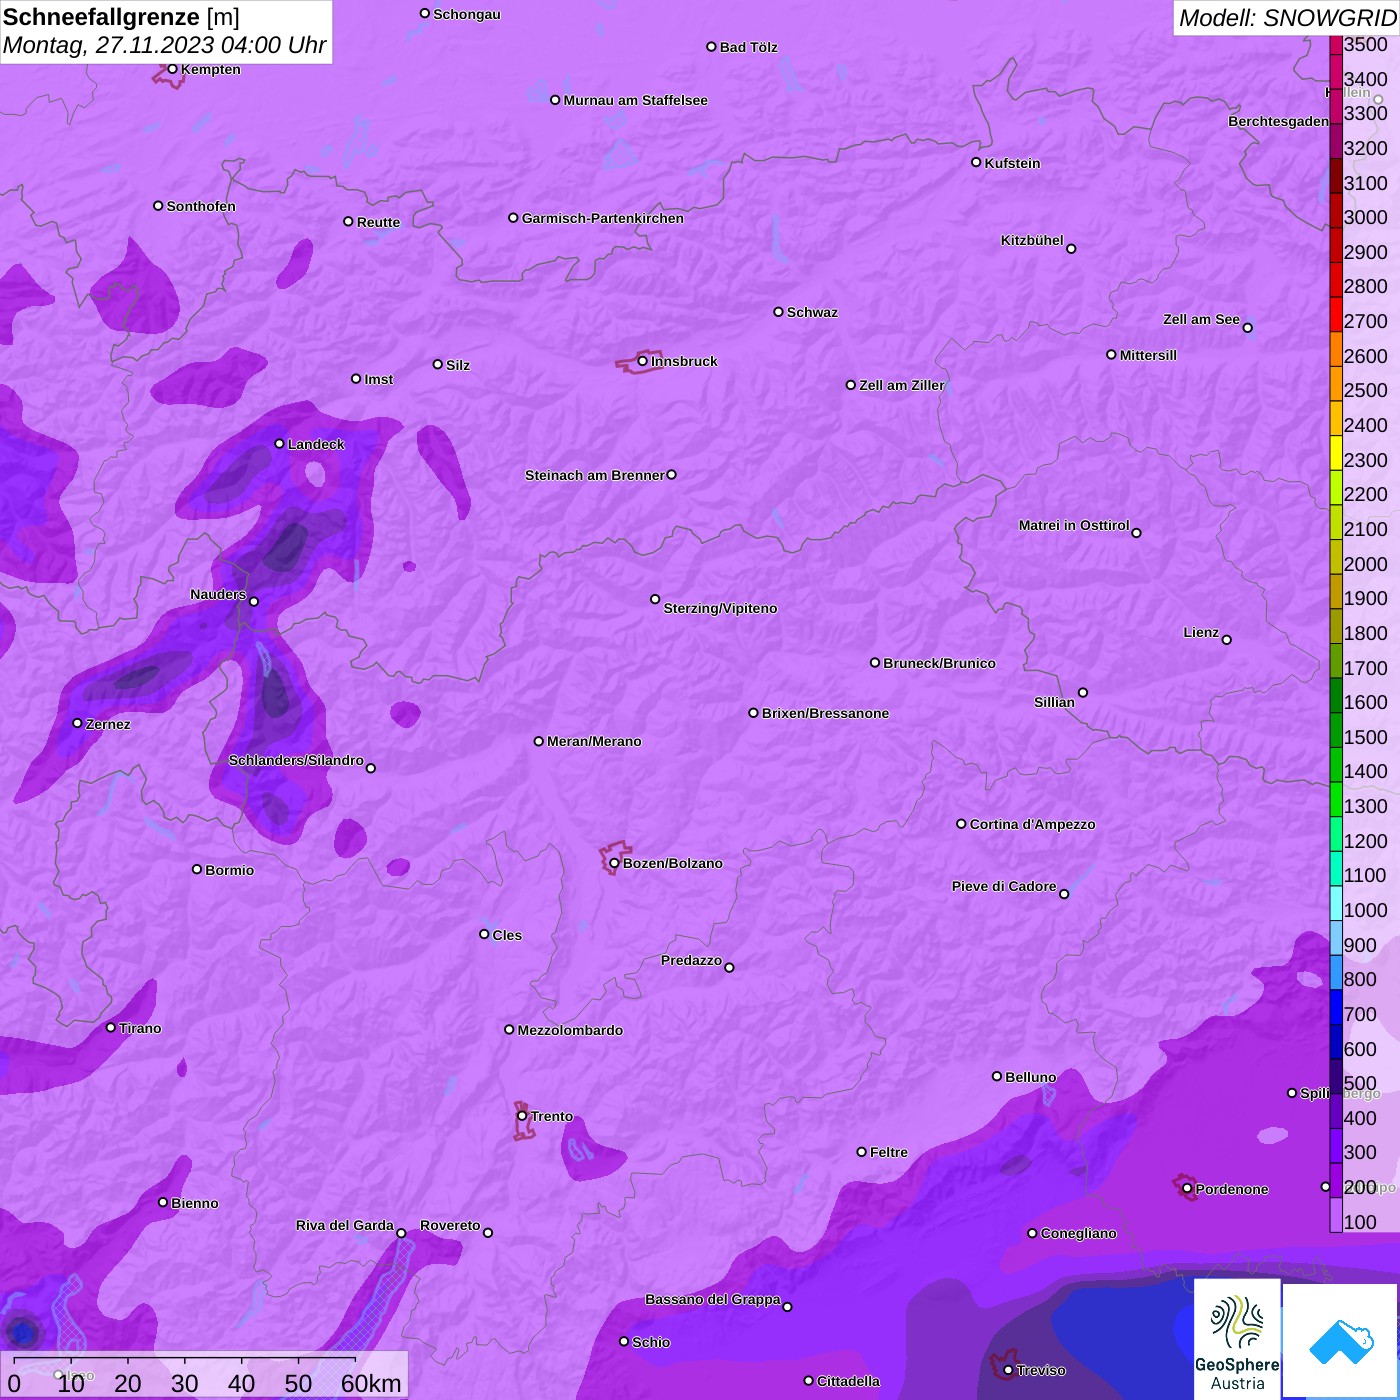Viewport: 1400px width, 1400px height.
Task: Click the 'Cles' label
Action: pyautogui.click(x=507, y=935)
